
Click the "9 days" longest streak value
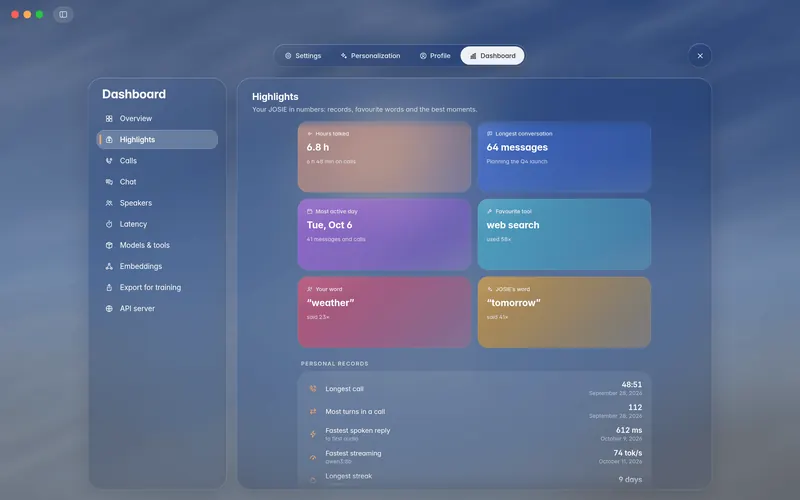coord(630,480)
